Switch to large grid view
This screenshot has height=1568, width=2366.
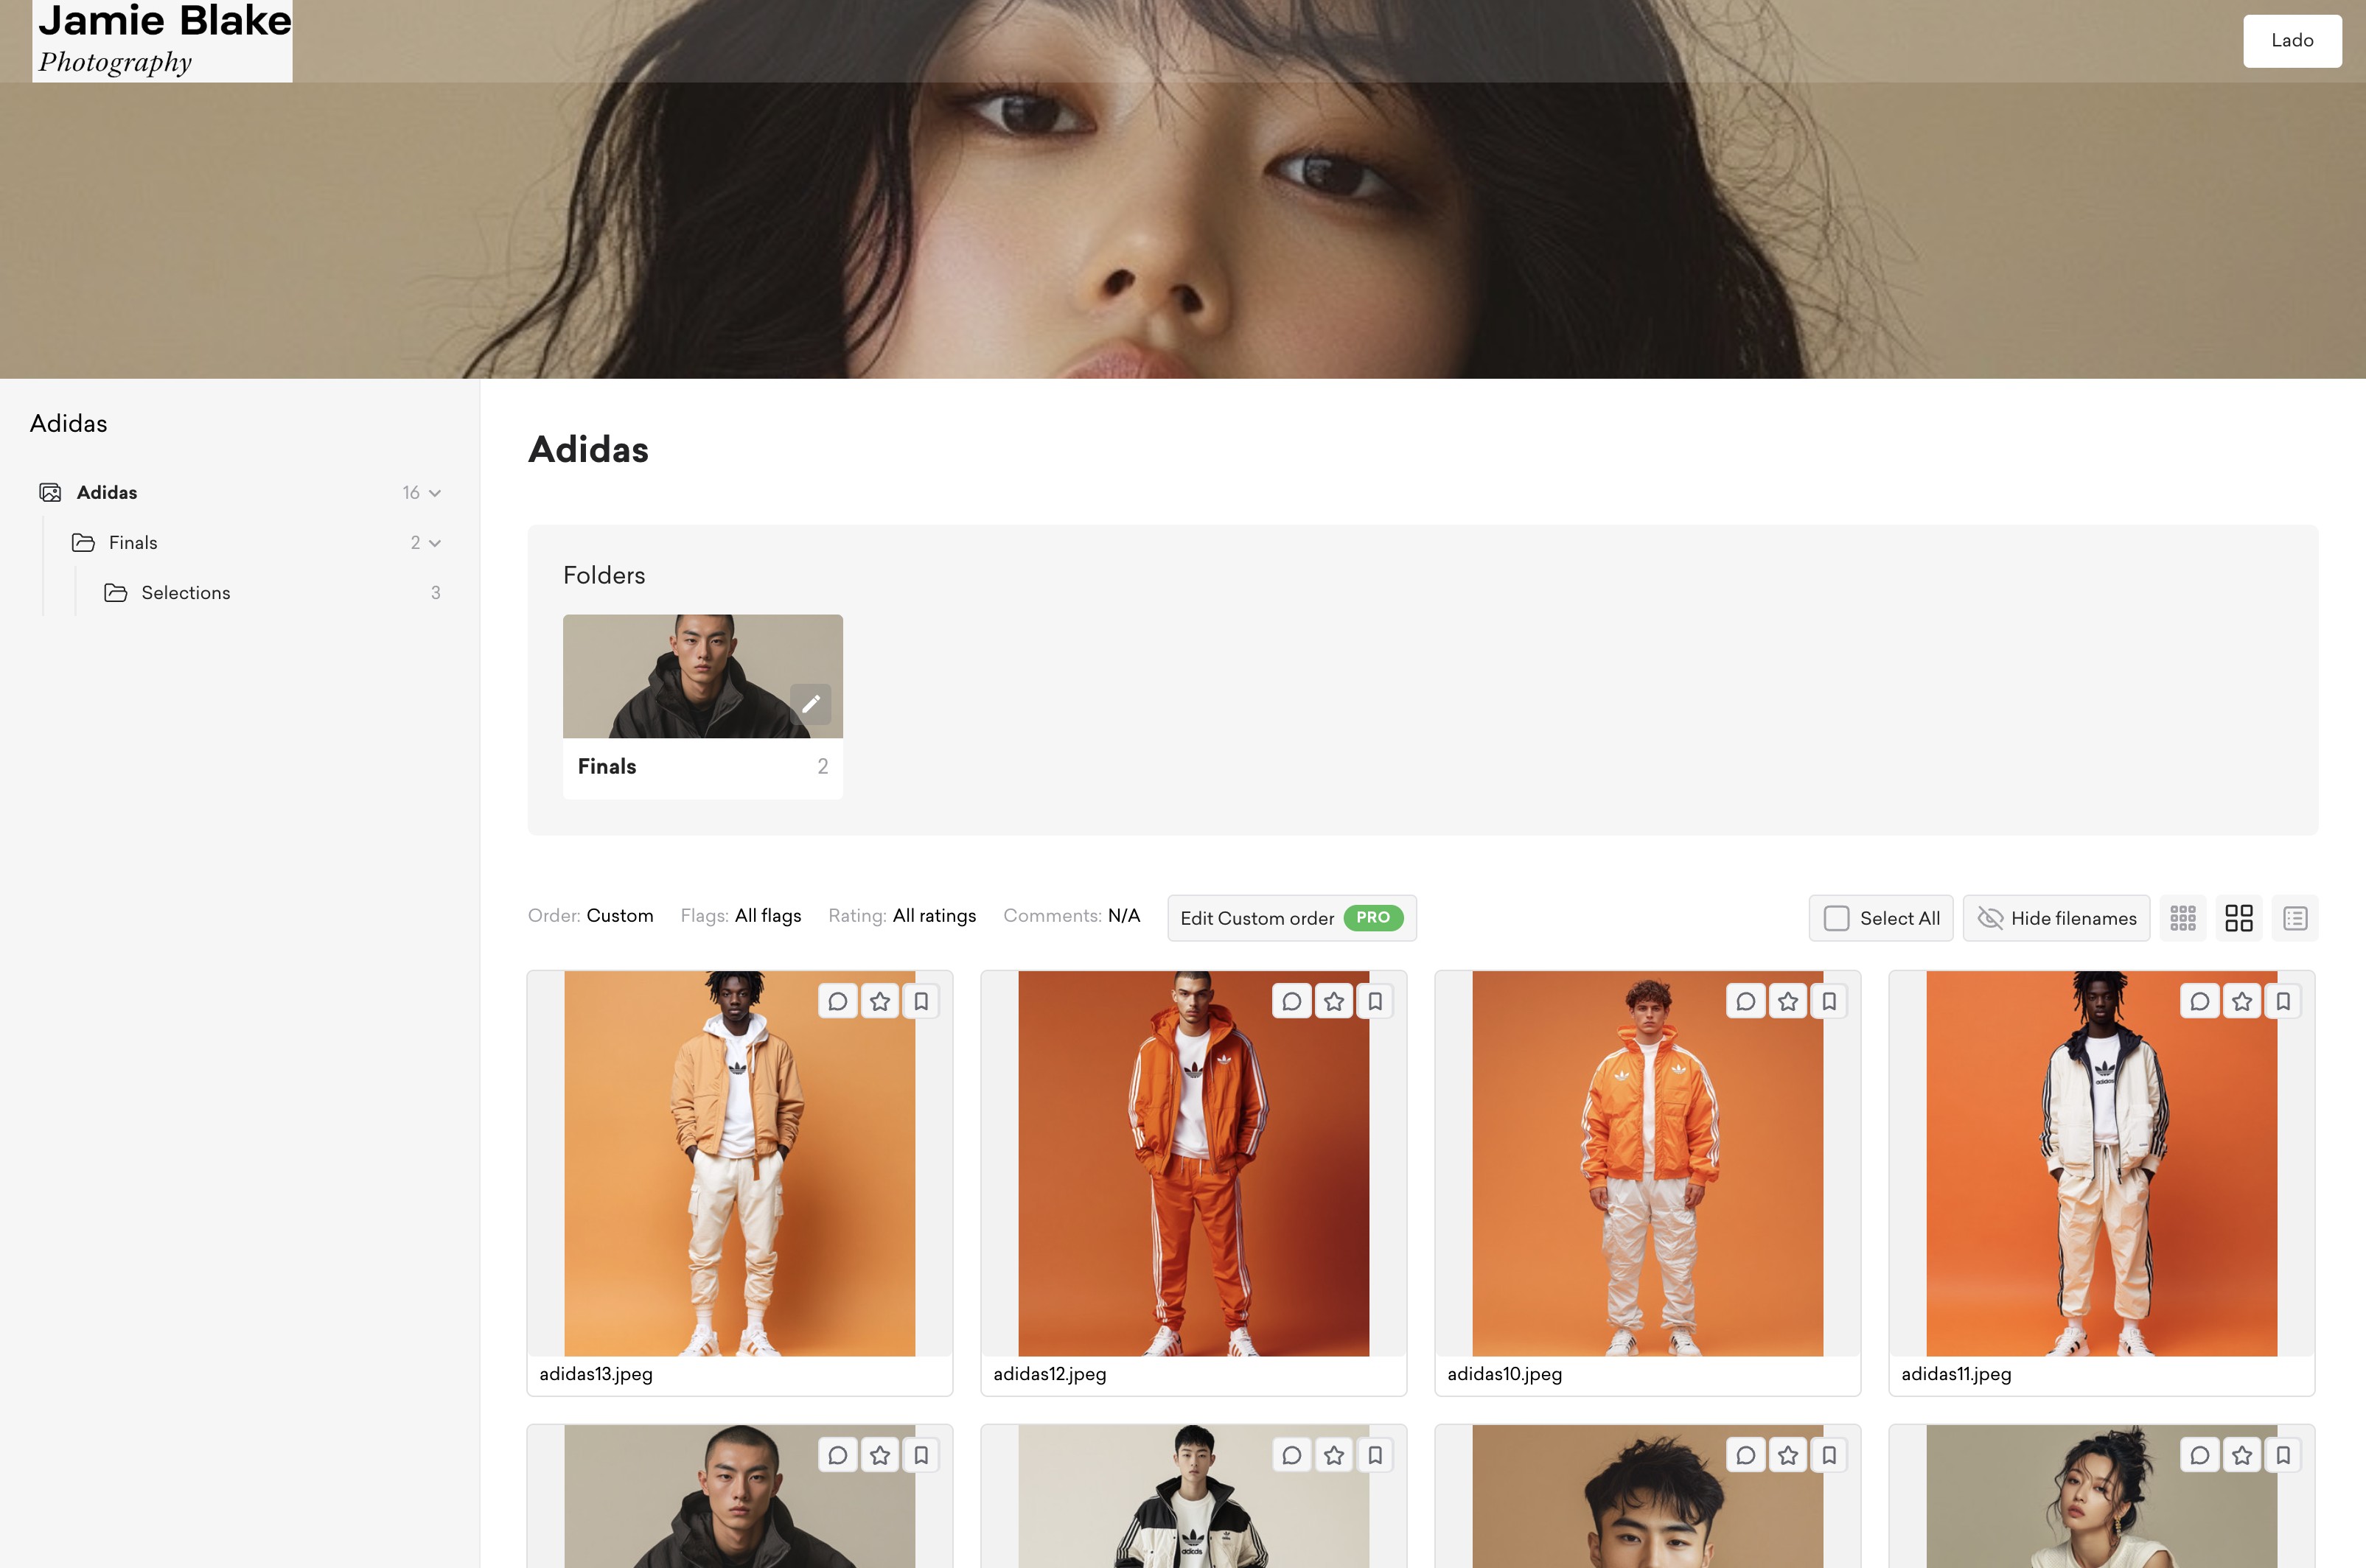[x=2239, y=918]
